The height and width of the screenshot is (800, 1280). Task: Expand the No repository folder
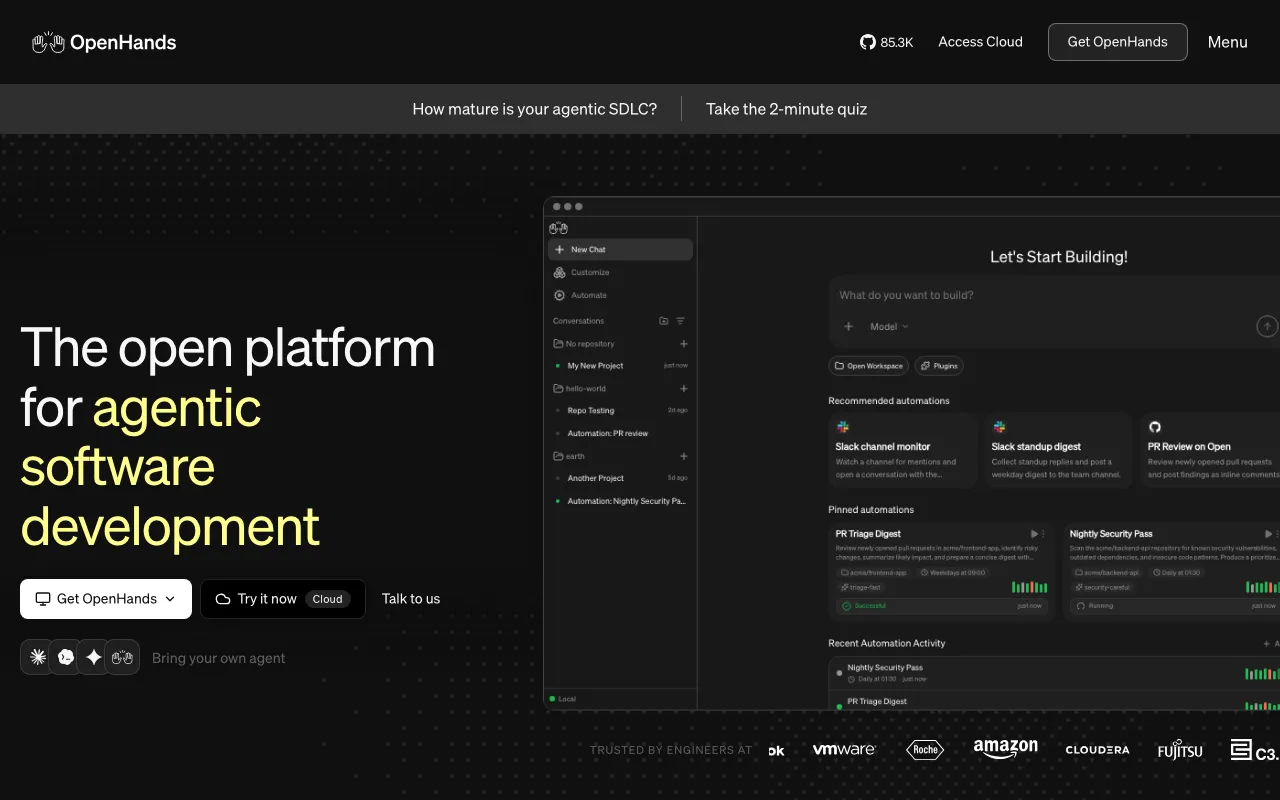585,344
